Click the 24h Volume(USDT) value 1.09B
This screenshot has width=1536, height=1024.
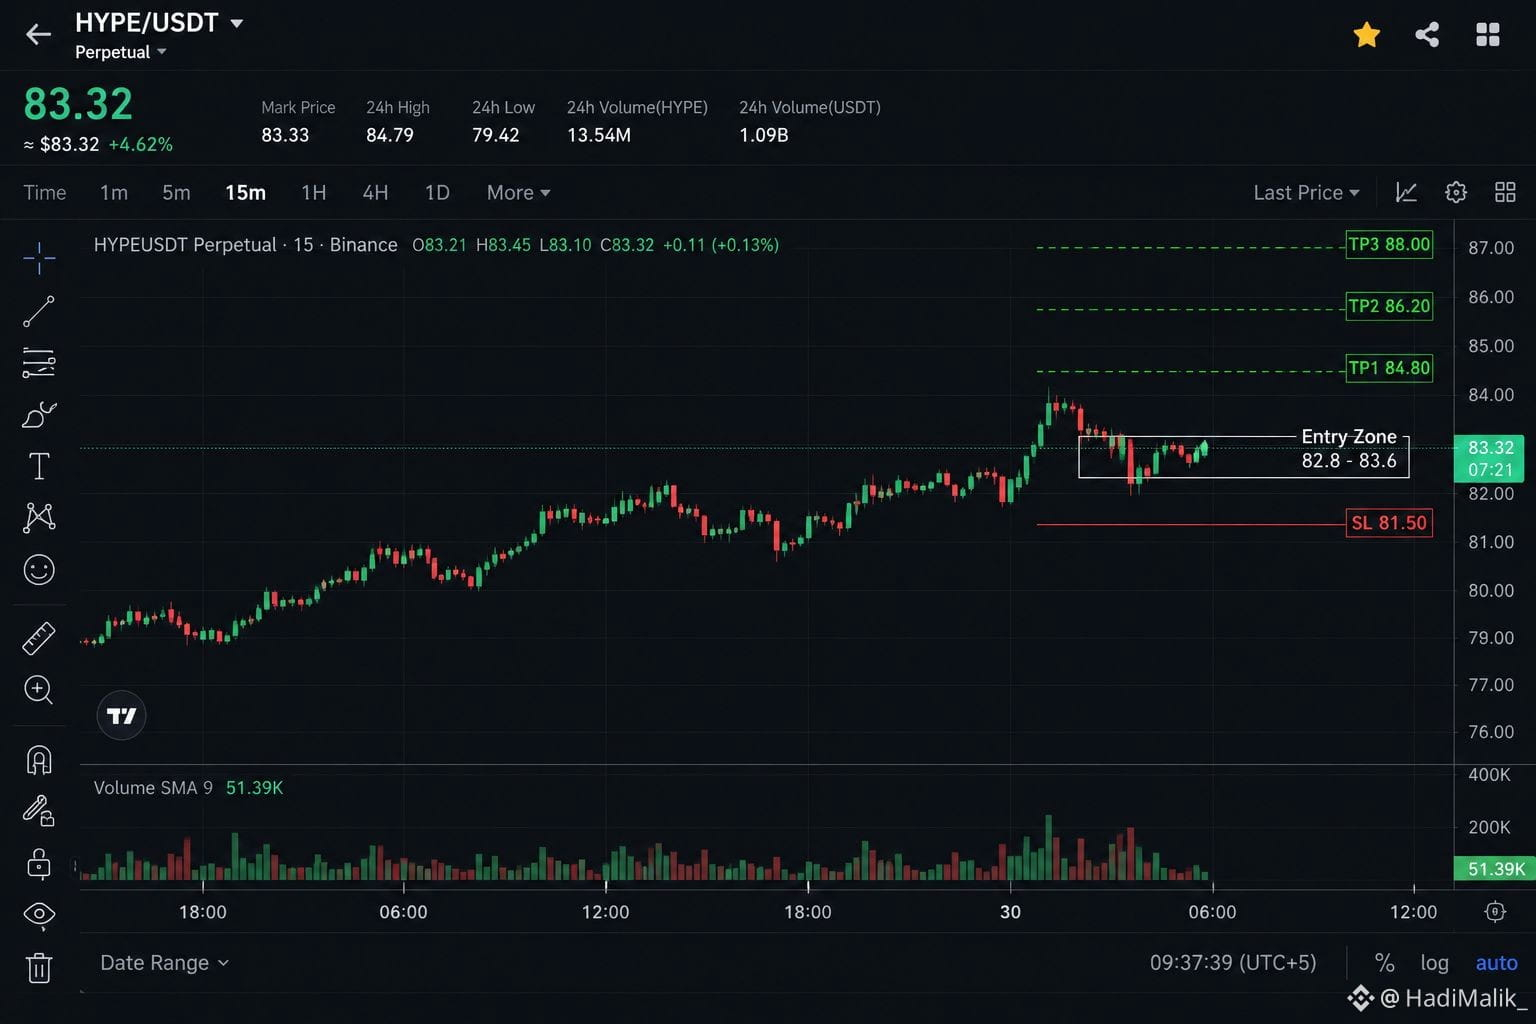(764, 135)
